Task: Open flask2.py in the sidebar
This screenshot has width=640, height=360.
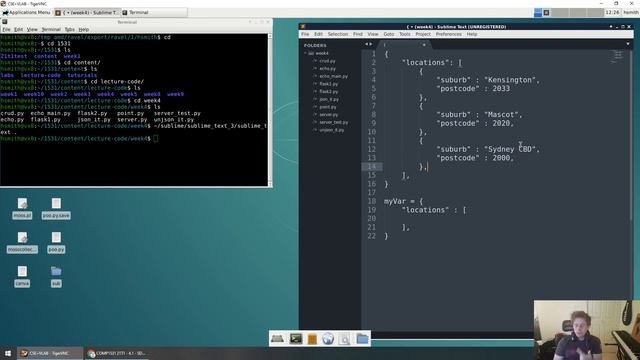Action: 329,92
